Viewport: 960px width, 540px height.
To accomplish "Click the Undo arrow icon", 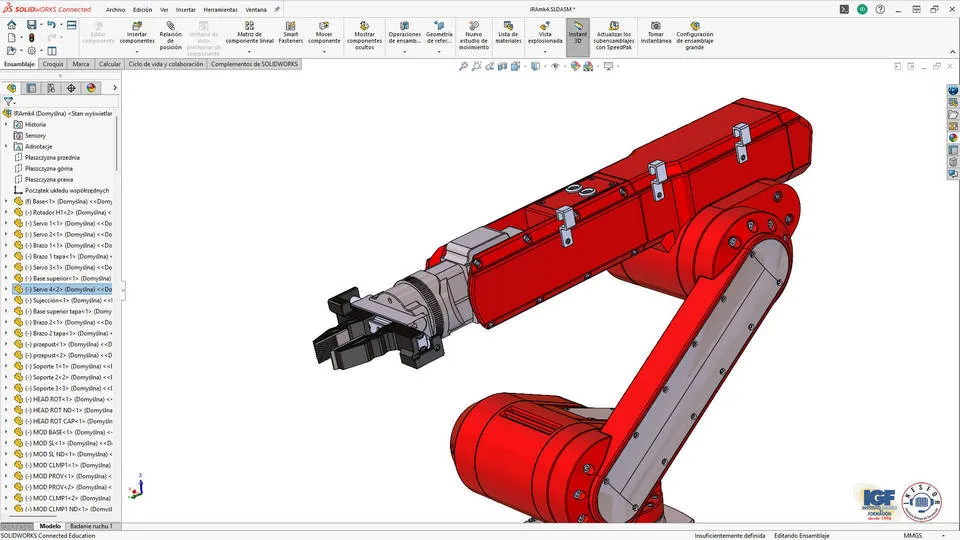I will pos(51,25).
